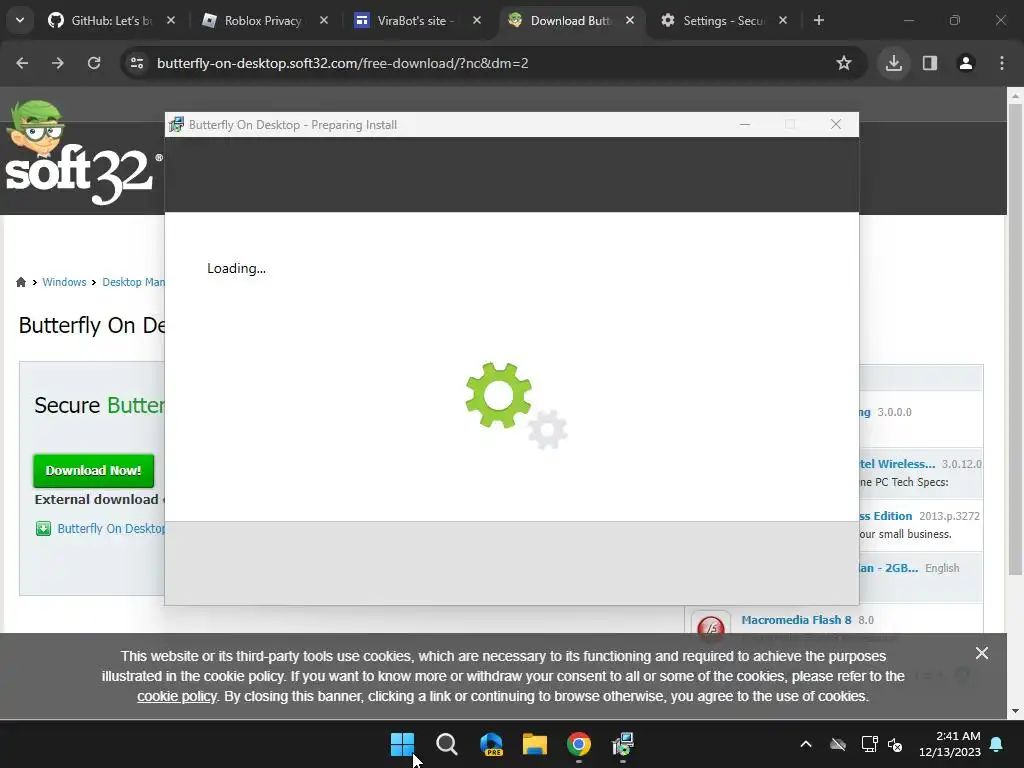This screenshot has height=768, width=1024.
Task: Close the ViraBot's site tab
Action: [x=477, y=20]
